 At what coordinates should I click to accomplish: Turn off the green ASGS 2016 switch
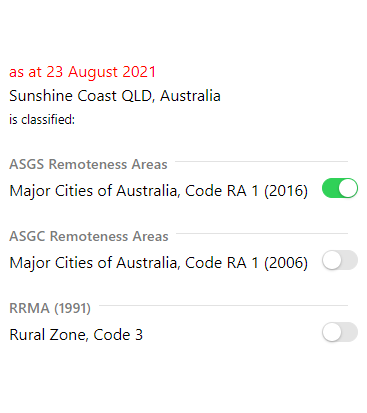(340, 188)
